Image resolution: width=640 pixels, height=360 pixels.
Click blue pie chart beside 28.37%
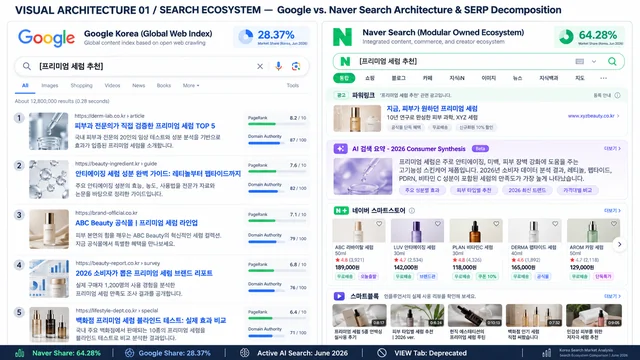click(246, 37)
